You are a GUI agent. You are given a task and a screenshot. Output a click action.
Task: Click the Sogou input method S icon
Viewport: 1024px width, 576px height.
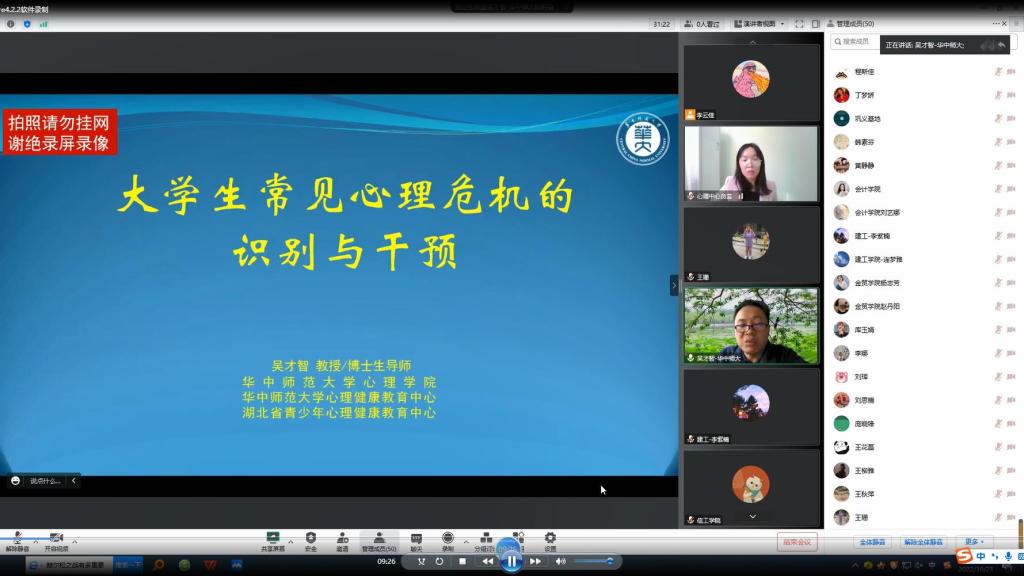point(964,556)
